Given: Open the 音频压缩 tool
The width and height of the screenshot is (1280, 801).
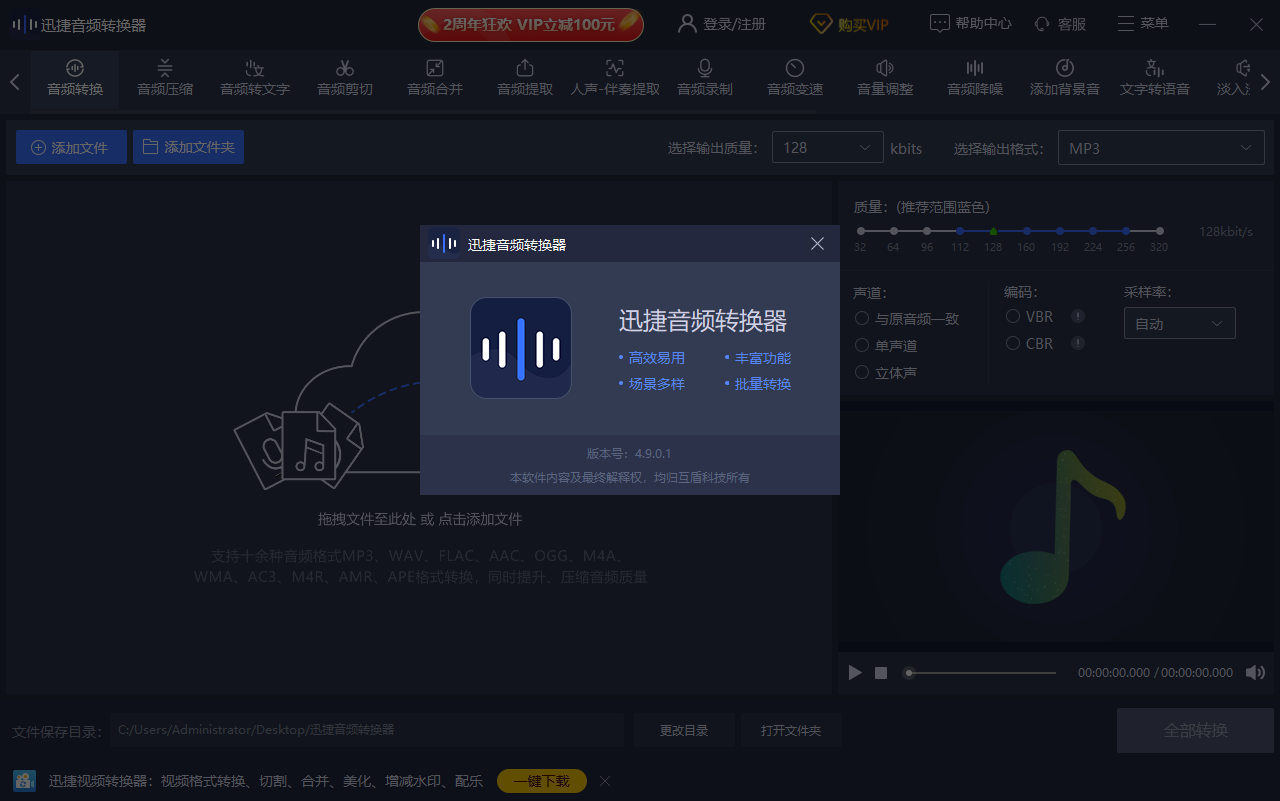Looking at the screenshot, I should pos(165,79).
